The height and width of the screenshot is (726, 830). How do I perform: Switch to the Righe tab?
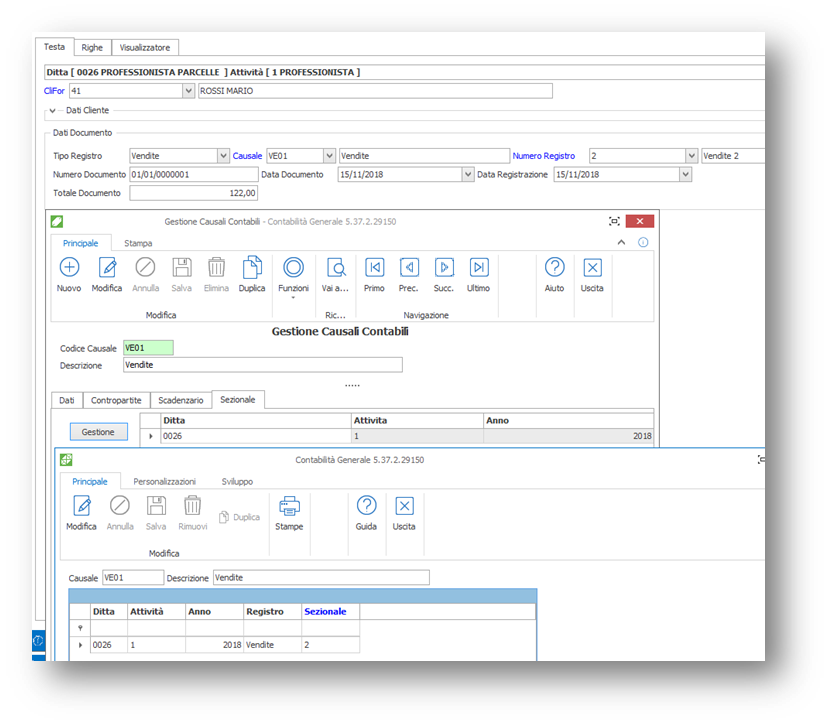(x=92, y=48)
